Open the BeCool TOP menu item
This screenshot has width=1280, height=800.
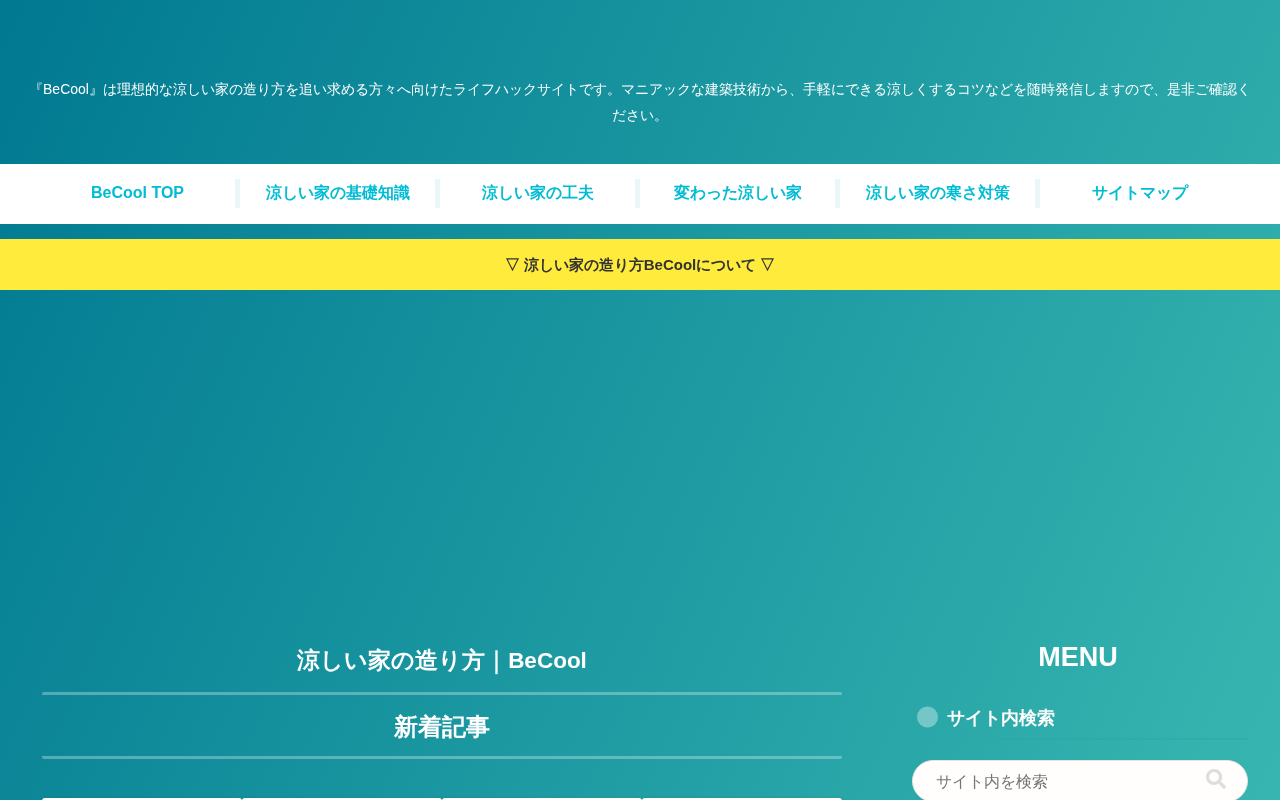pos(137,193)
